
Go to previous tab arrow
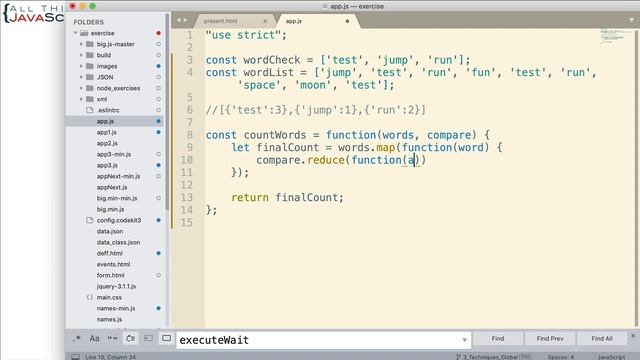179,20
